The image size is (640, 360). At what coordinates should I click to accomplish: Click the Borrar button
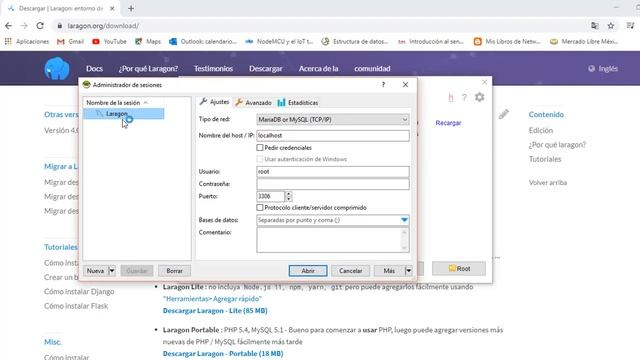pyautogui.click(x=174, y=271)
